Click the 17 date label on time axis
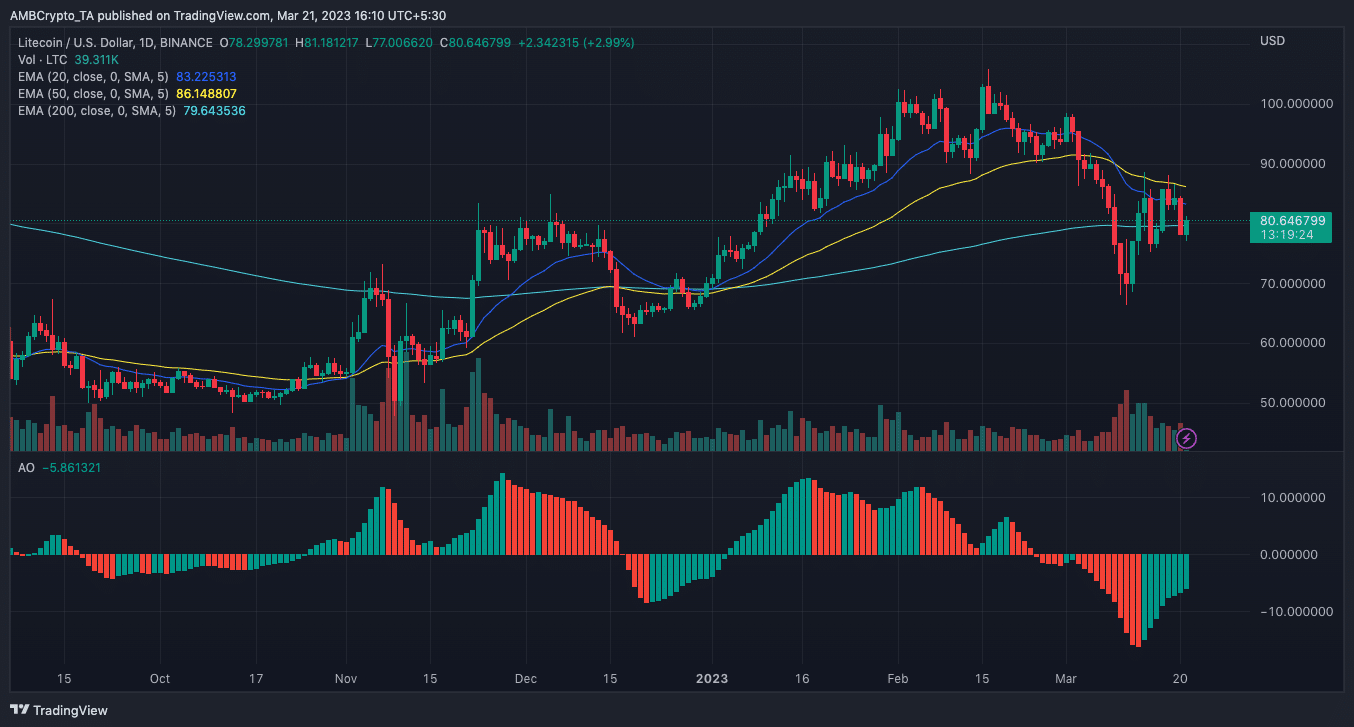This screenshot has width=1354, height=727. tap(256, 678)
